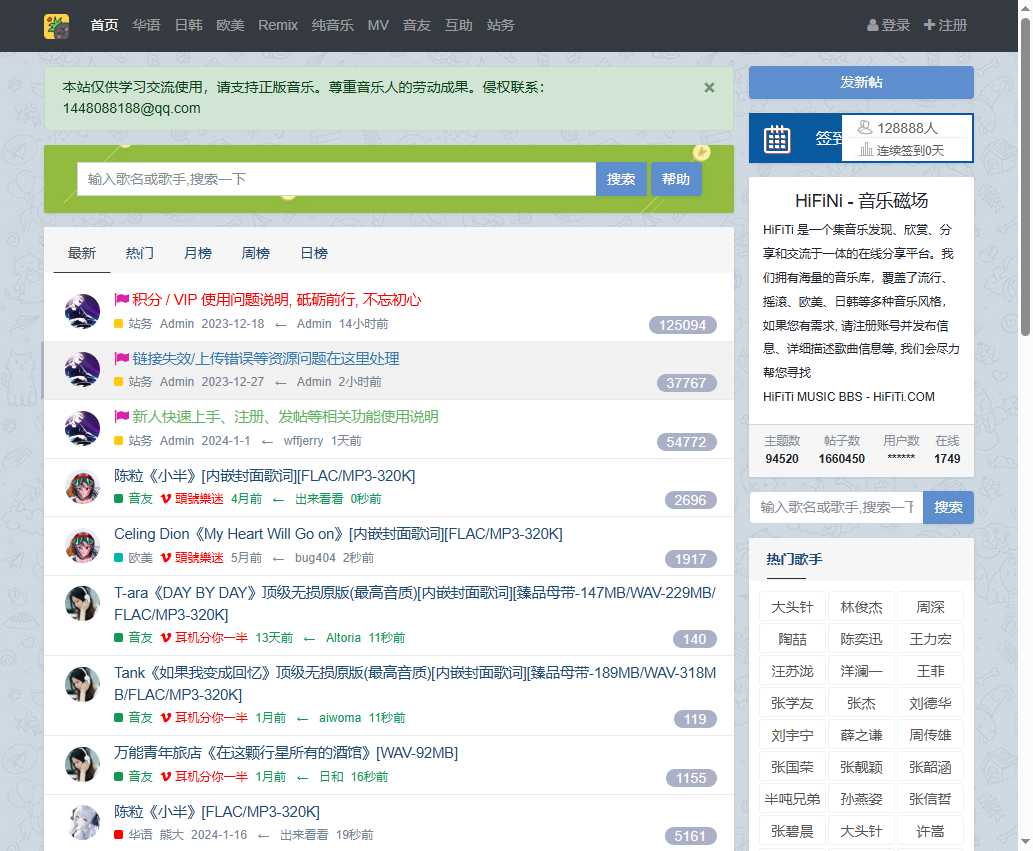This screenshot has height=851, width=1033.
Task: Click the 发新帖 button
Action: pos(860,83)
